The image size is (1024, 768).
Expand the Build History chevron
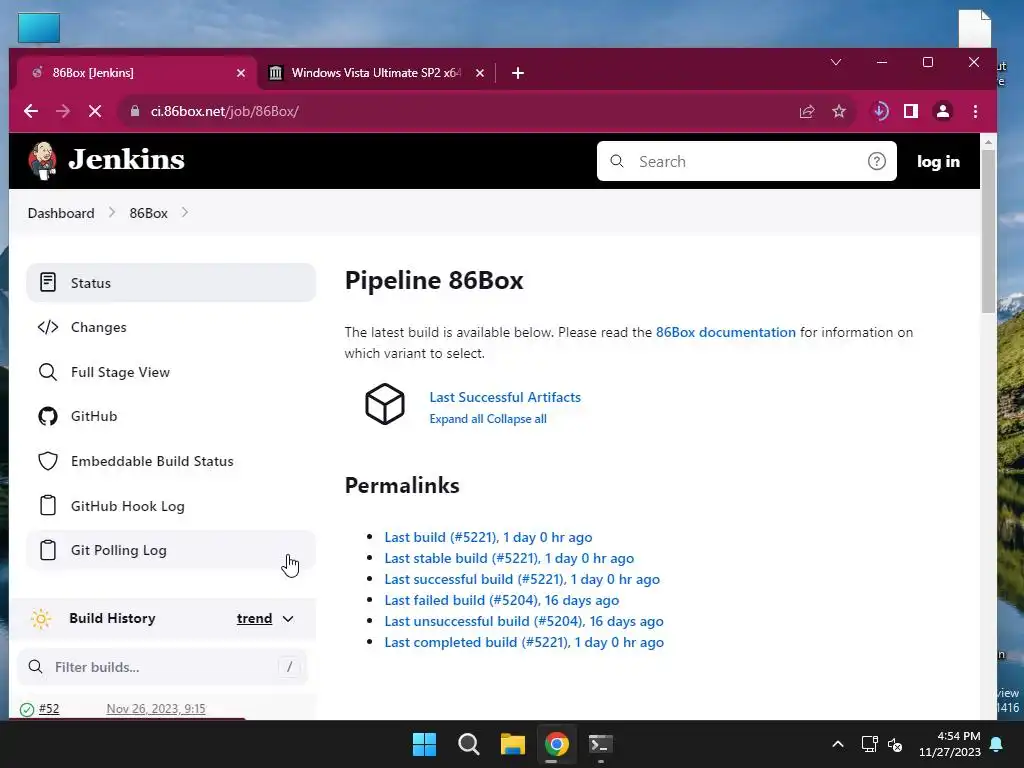(x=288, y=619)
